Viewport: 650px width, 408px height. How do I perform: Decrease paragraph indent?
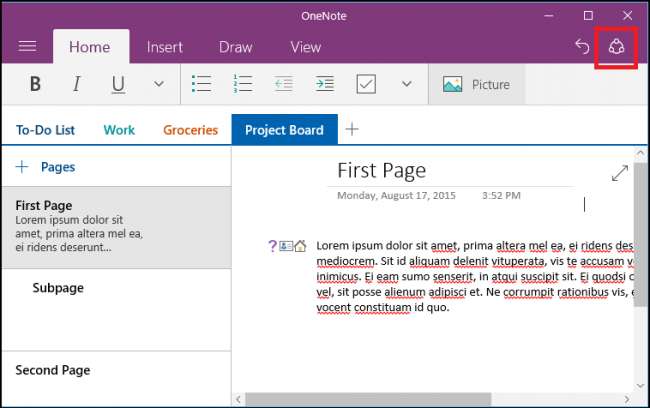284,85
